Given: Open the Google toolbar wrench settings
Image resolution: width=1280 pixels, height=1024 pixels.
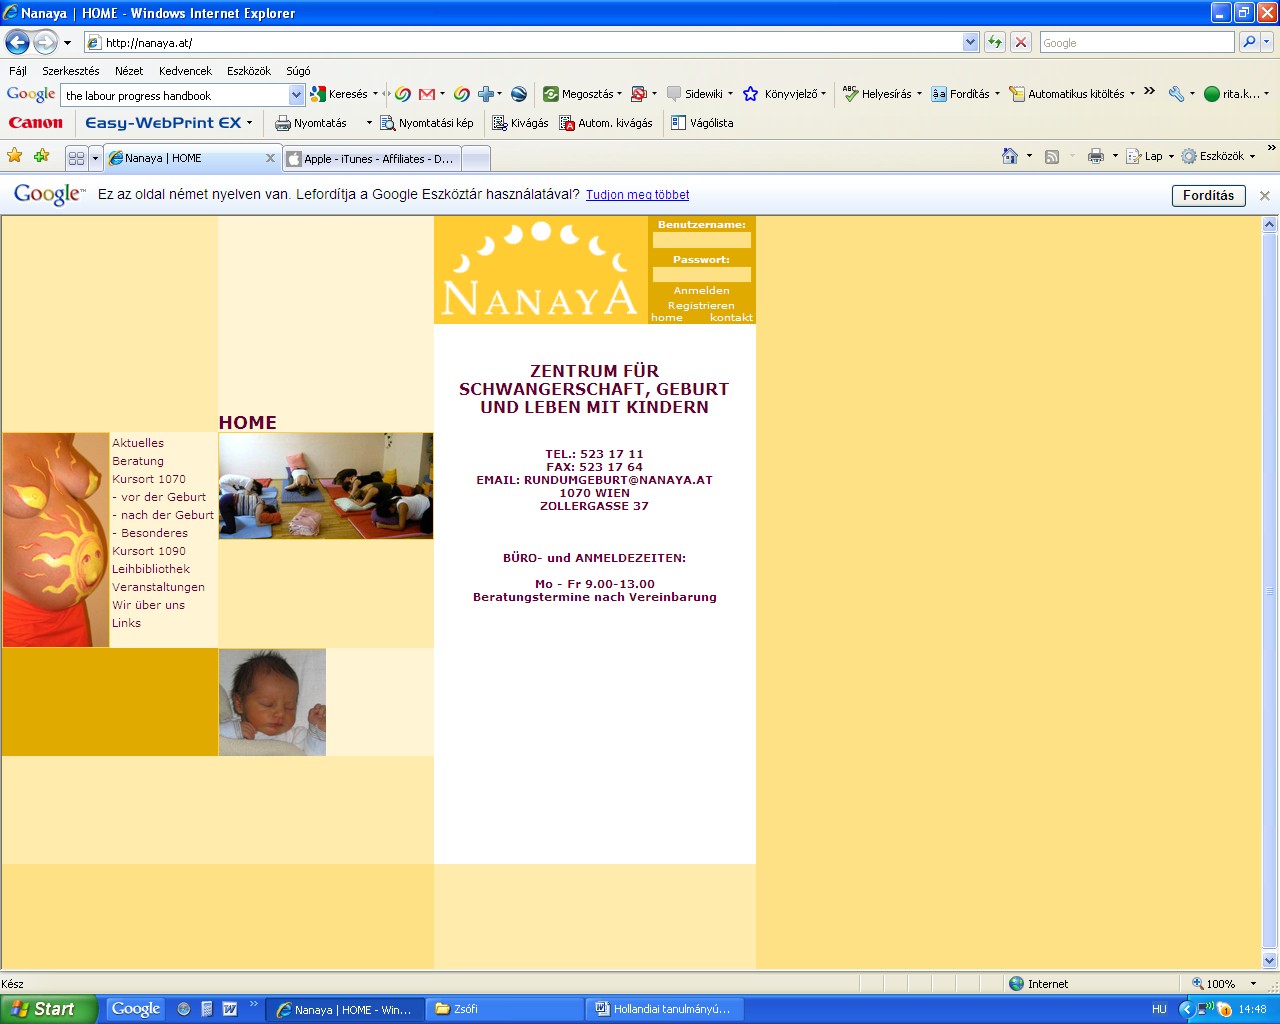Looking at the screenshot, I should [x=1176, y=94].
